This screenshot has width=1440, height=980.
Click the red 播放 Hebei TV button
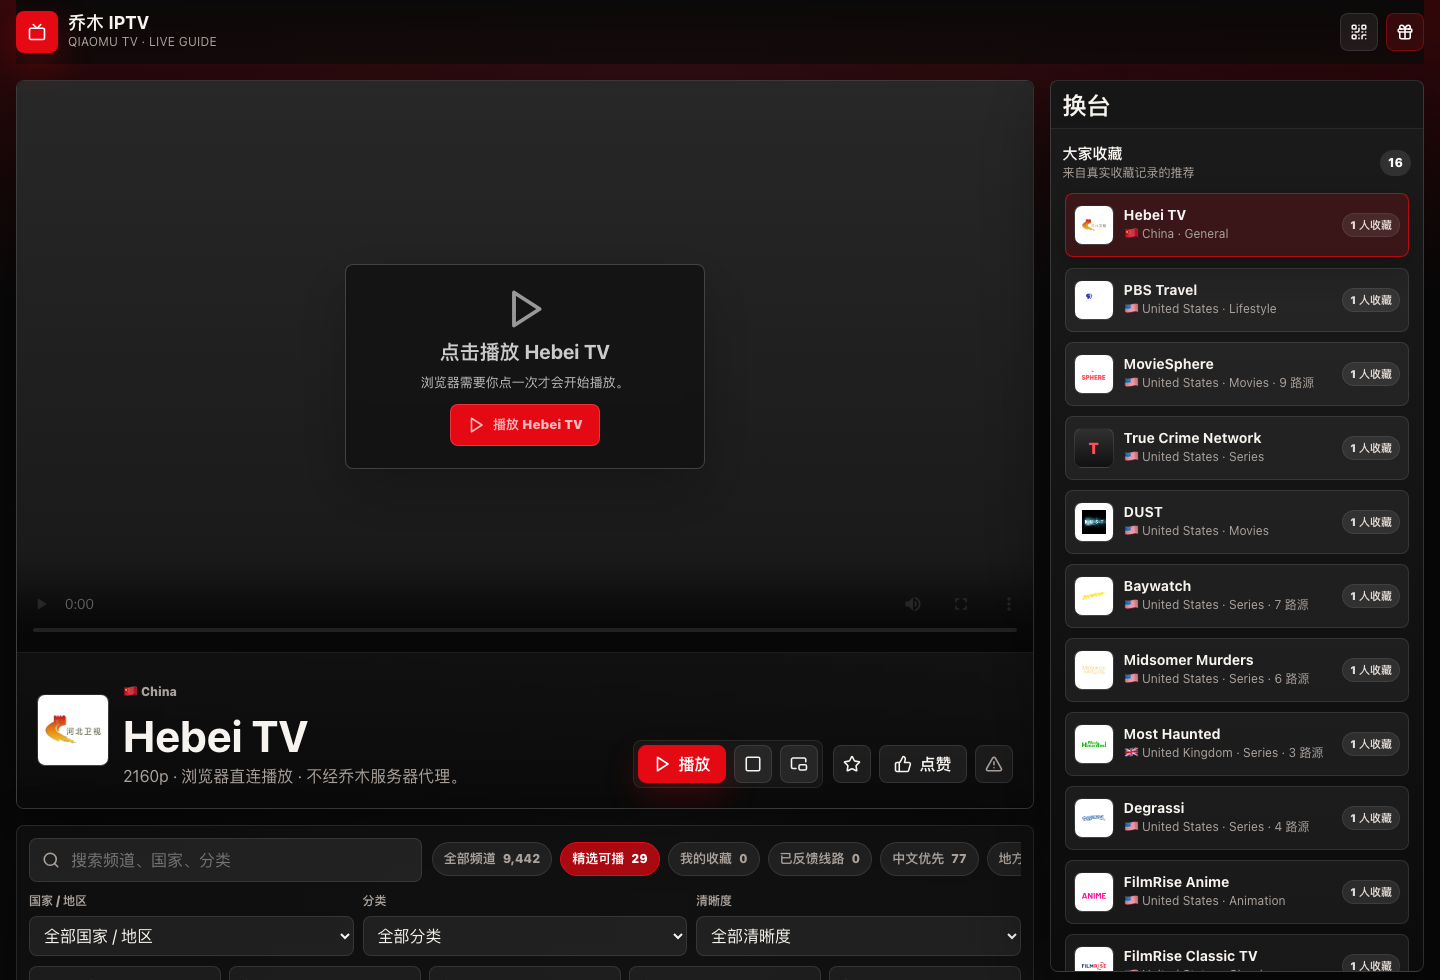click(x=525, y=425)
